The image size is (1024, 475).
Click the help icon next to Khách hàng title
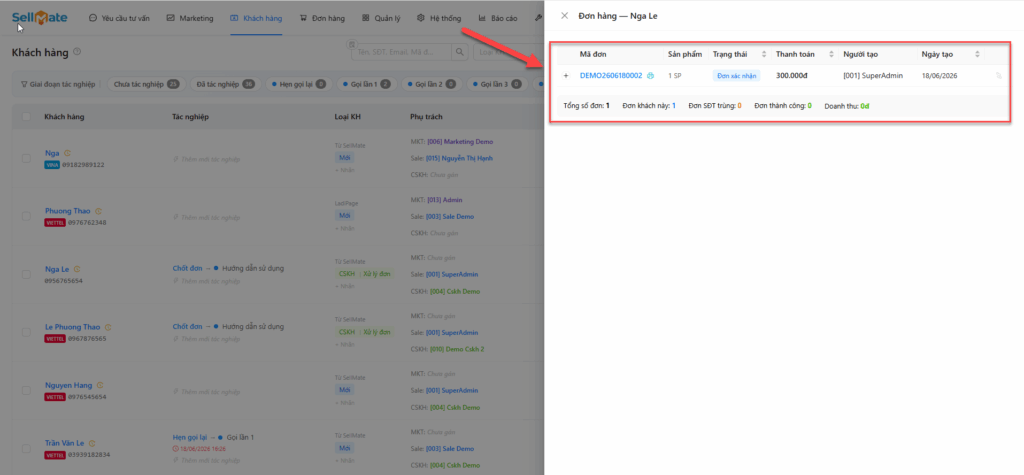click(77, 52)
